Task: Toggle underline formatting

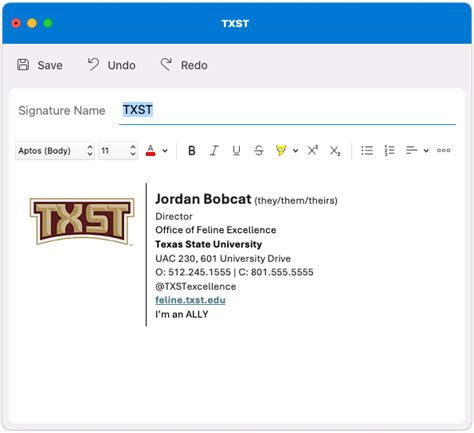Action: click(x=236, y=151)
